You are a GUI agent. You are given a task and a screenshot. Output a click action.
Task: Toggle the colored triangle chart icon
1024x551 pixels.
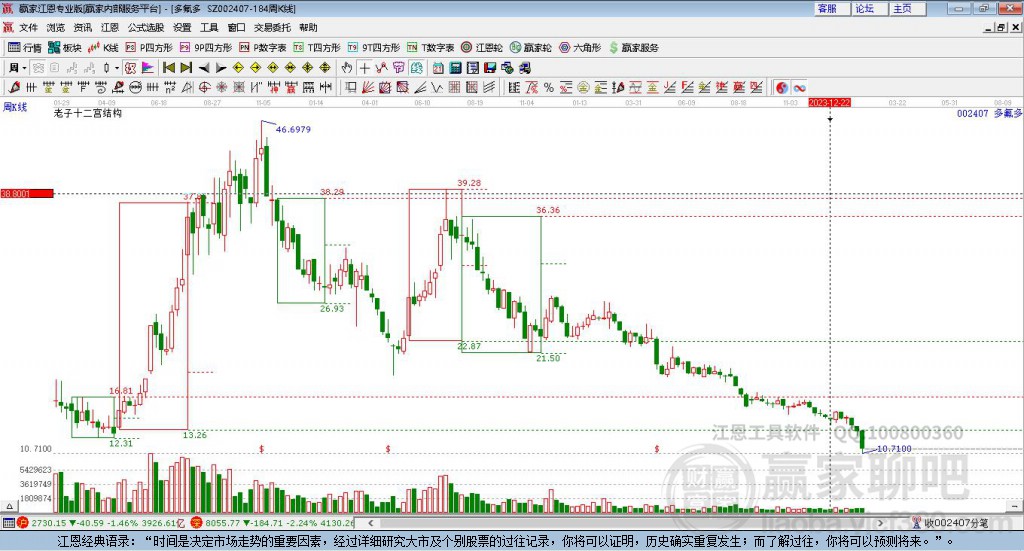click(148, 68)
